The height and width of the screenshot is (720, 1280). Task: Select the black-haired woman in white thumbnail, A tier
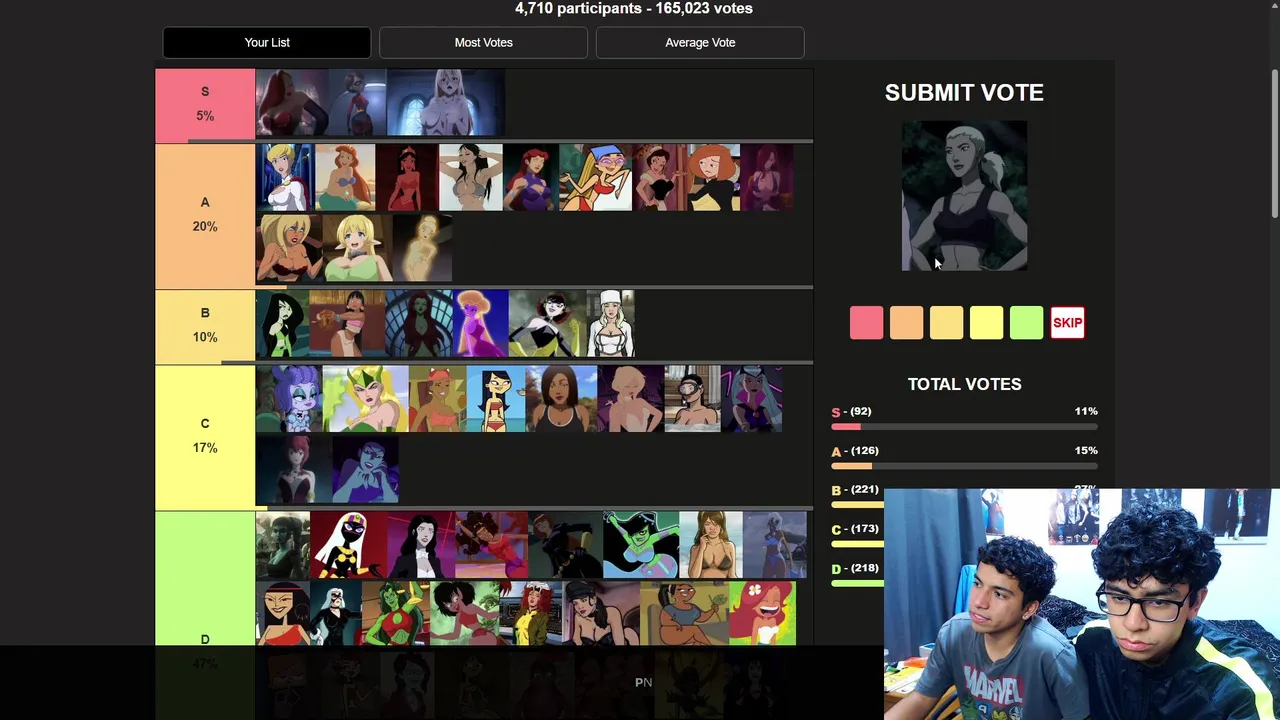tap(470, 177)
